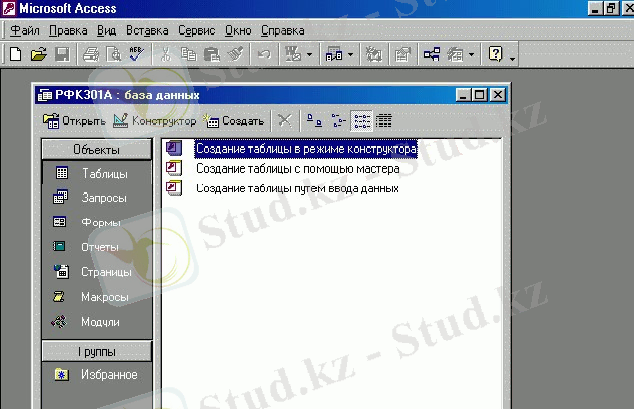The width and height of the screenshot is (634, 409).
Task: Open the Вставка menu
Action: click(147, 30)
